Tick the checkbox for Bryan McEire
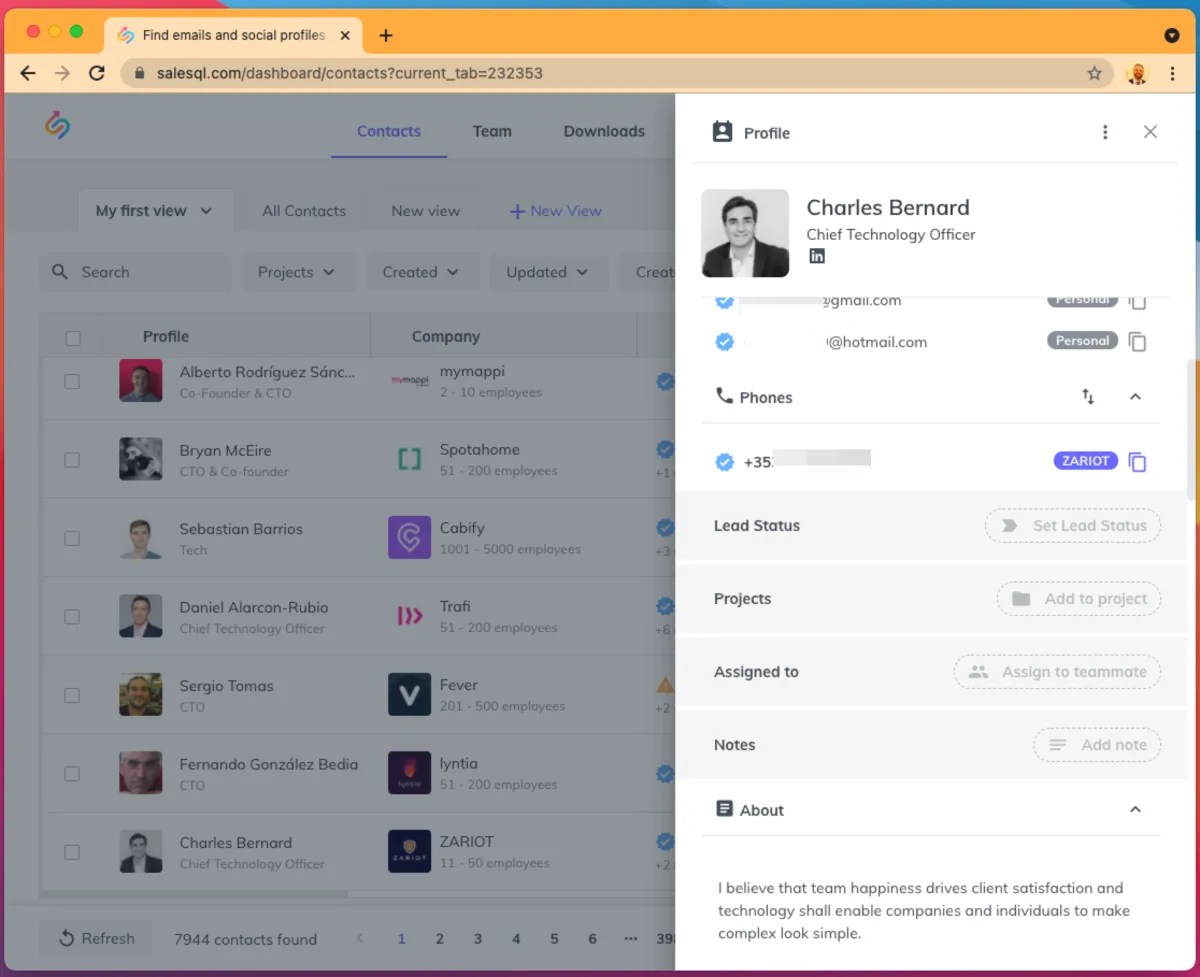The width and height of the screenshot is (1200, 977). tap(72, 460)
